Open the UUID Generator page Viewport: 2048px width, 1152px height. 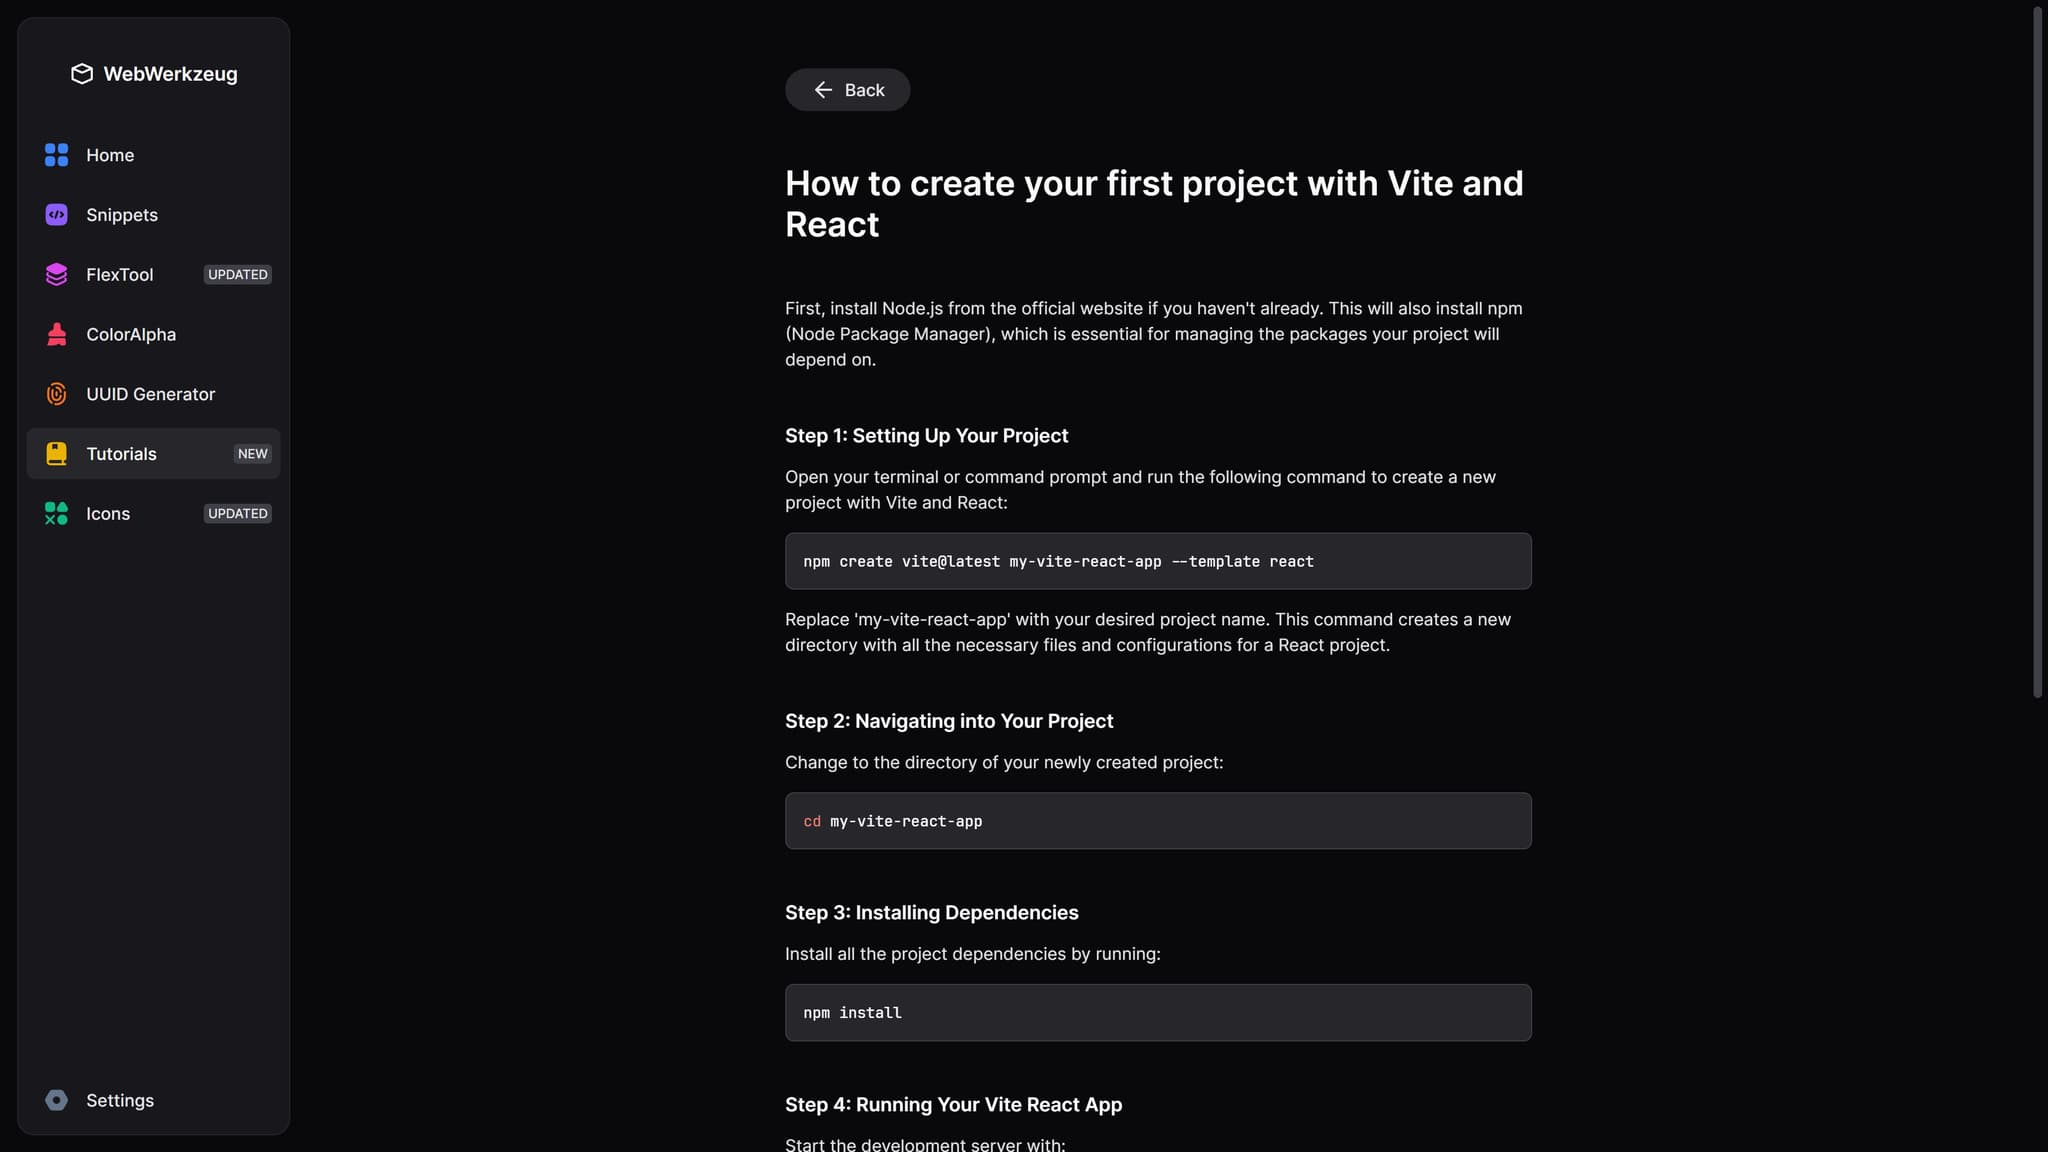[x=153, y=394]
